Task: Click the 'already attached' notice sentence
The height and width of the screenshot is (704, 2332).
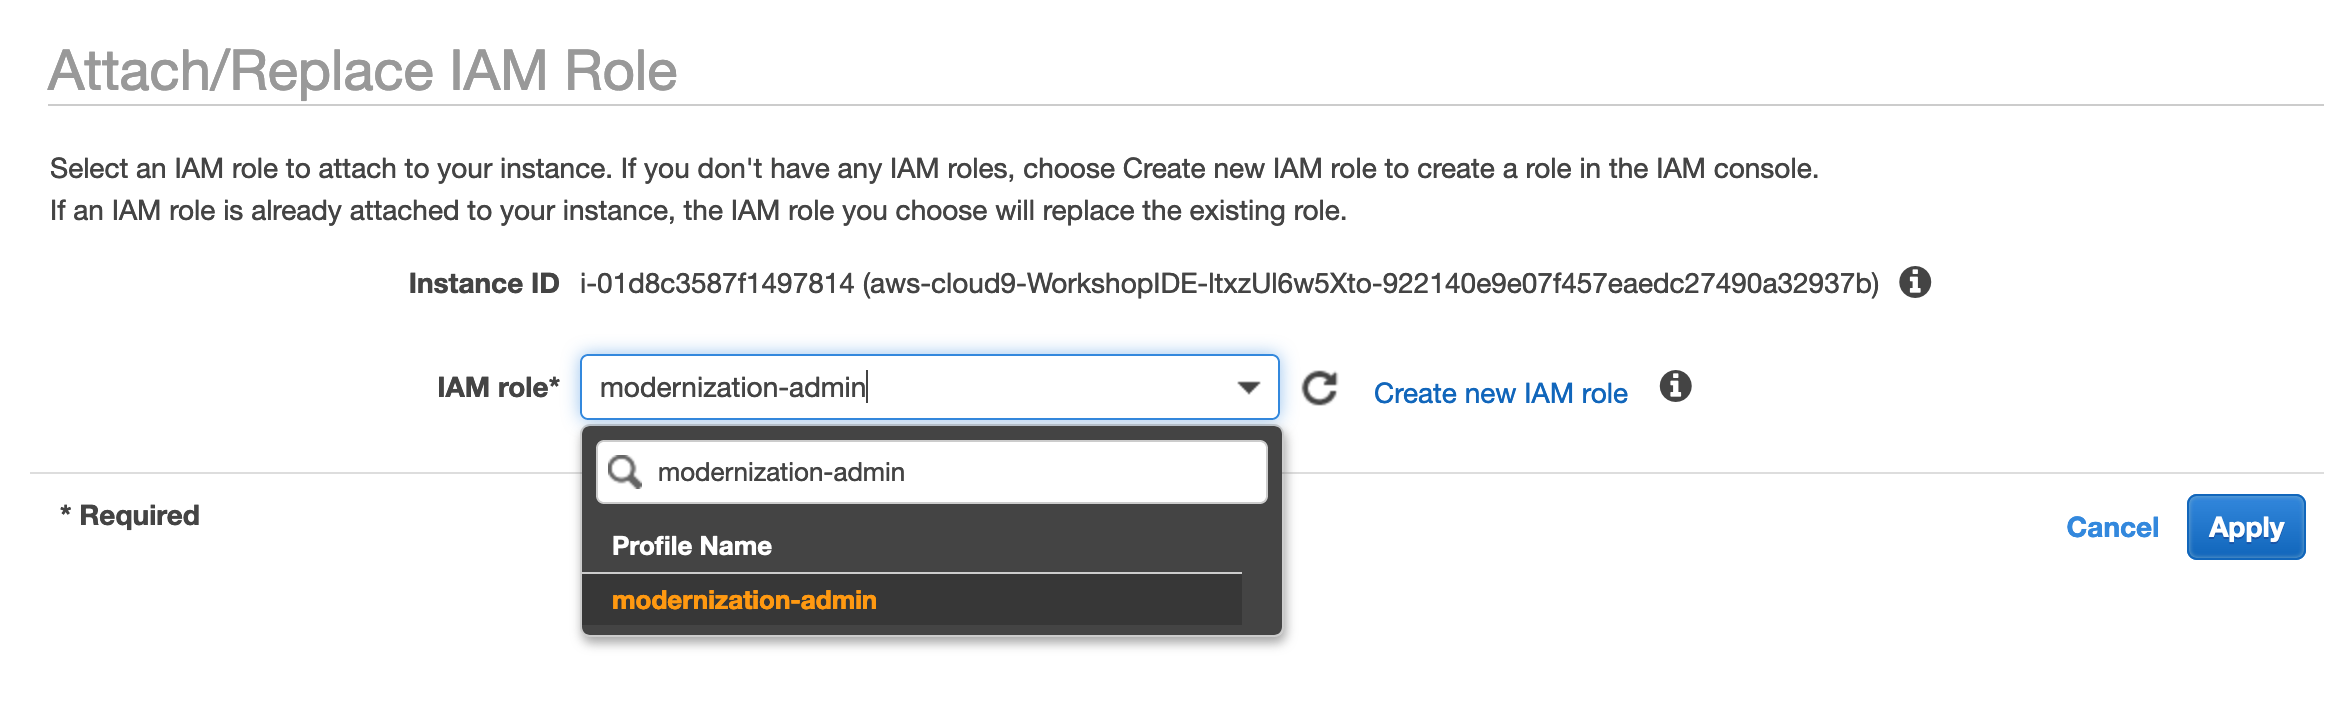Action: 698,211
